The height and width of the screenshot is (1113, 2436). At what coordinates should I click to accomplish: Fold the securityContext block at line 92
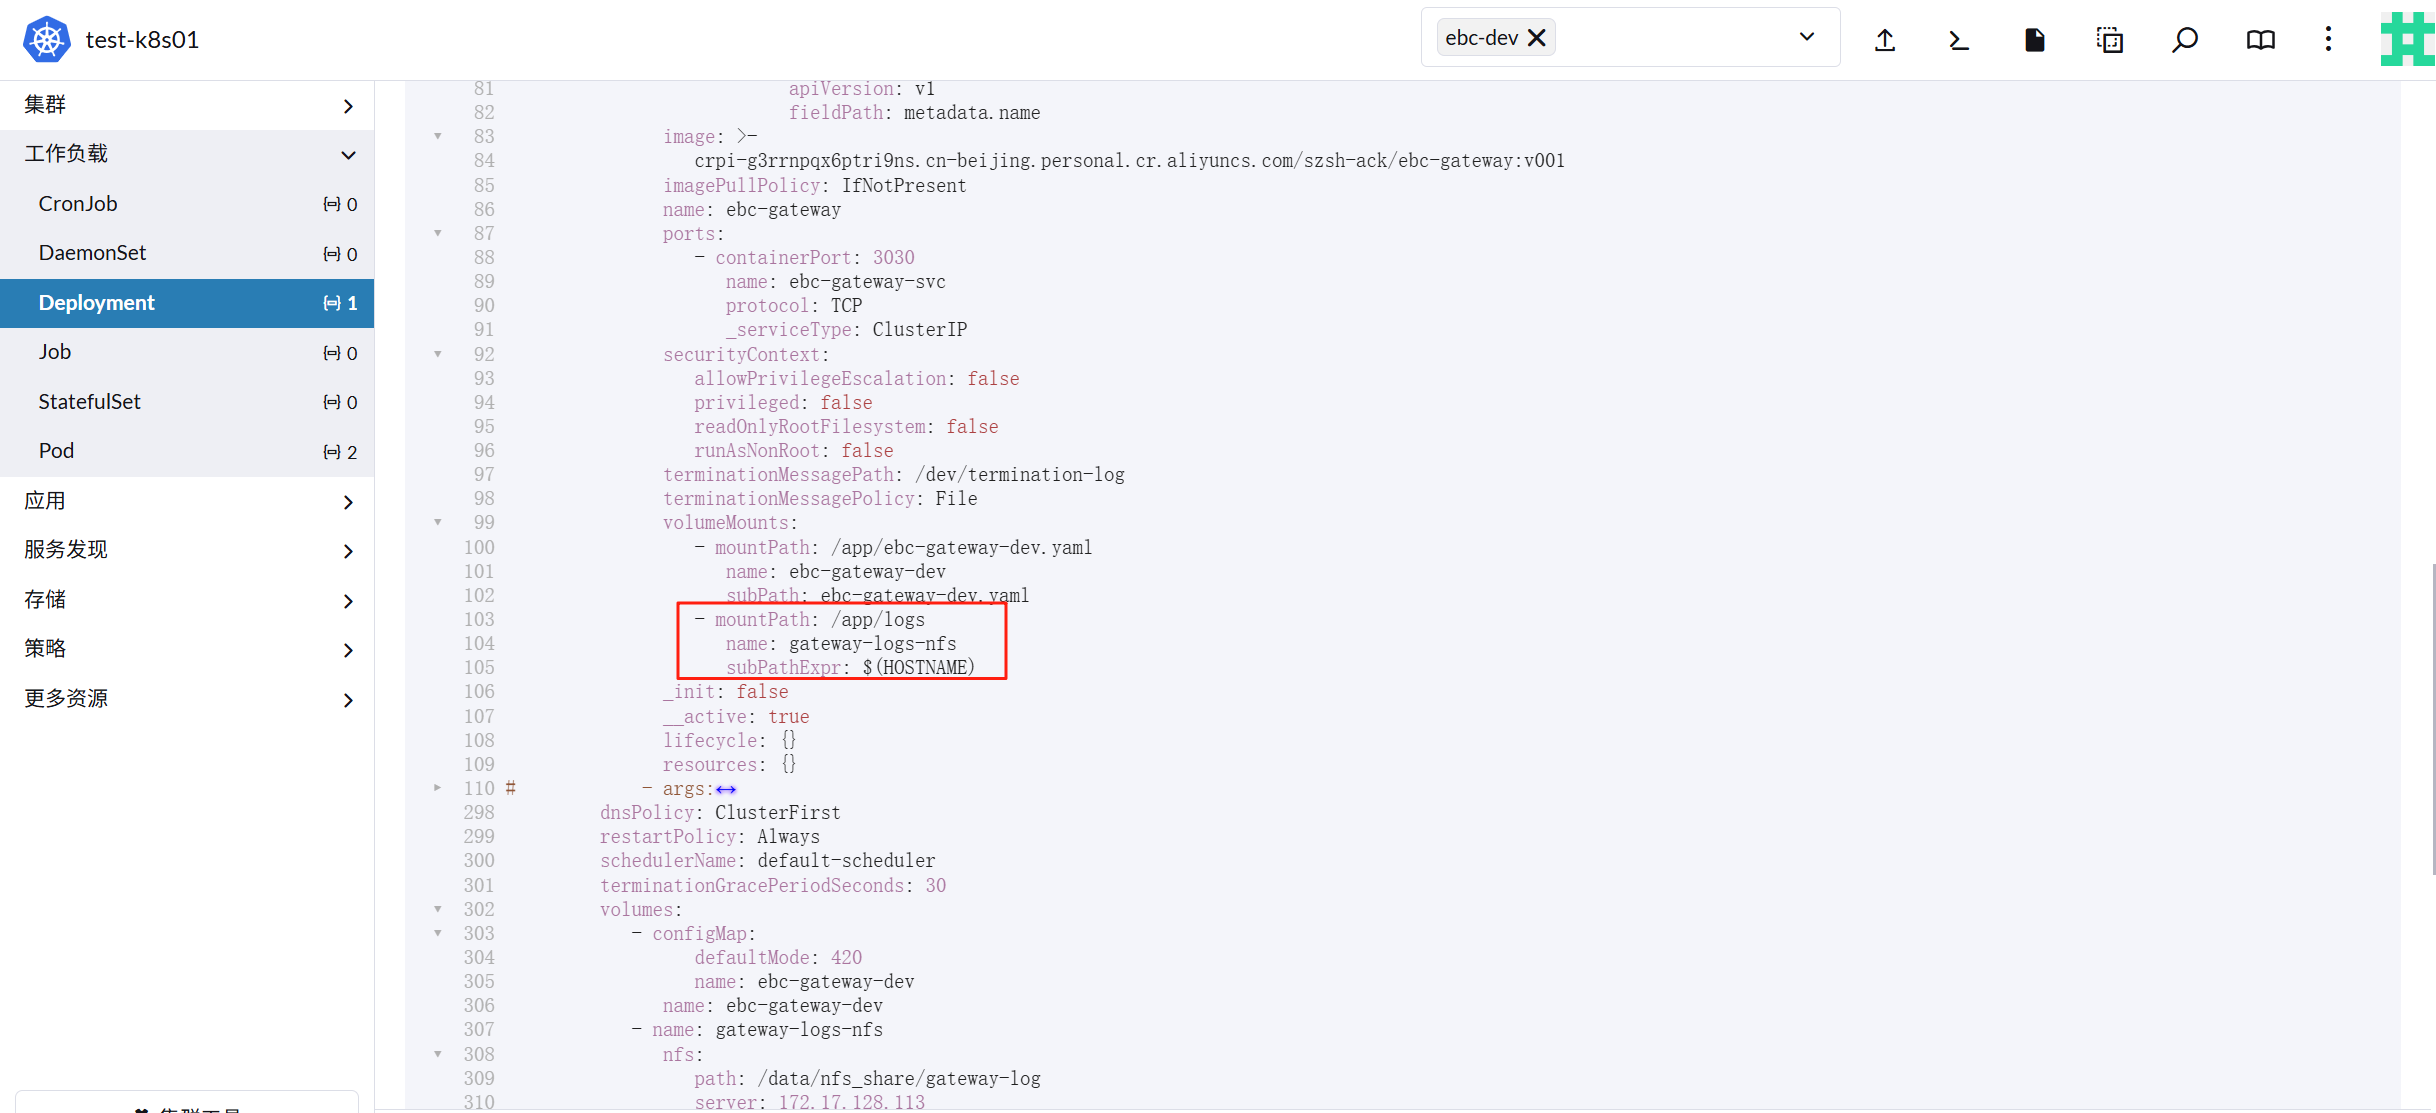tap(437, 354)
